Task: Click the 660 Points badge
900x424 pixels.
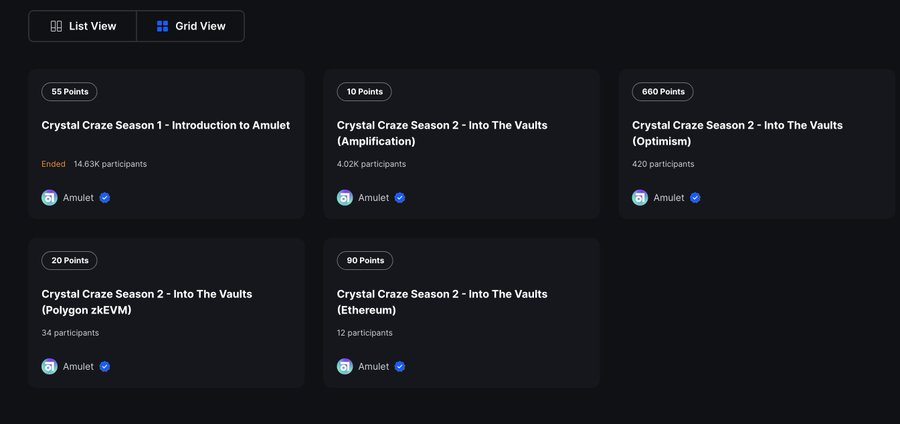Action: 663,92
